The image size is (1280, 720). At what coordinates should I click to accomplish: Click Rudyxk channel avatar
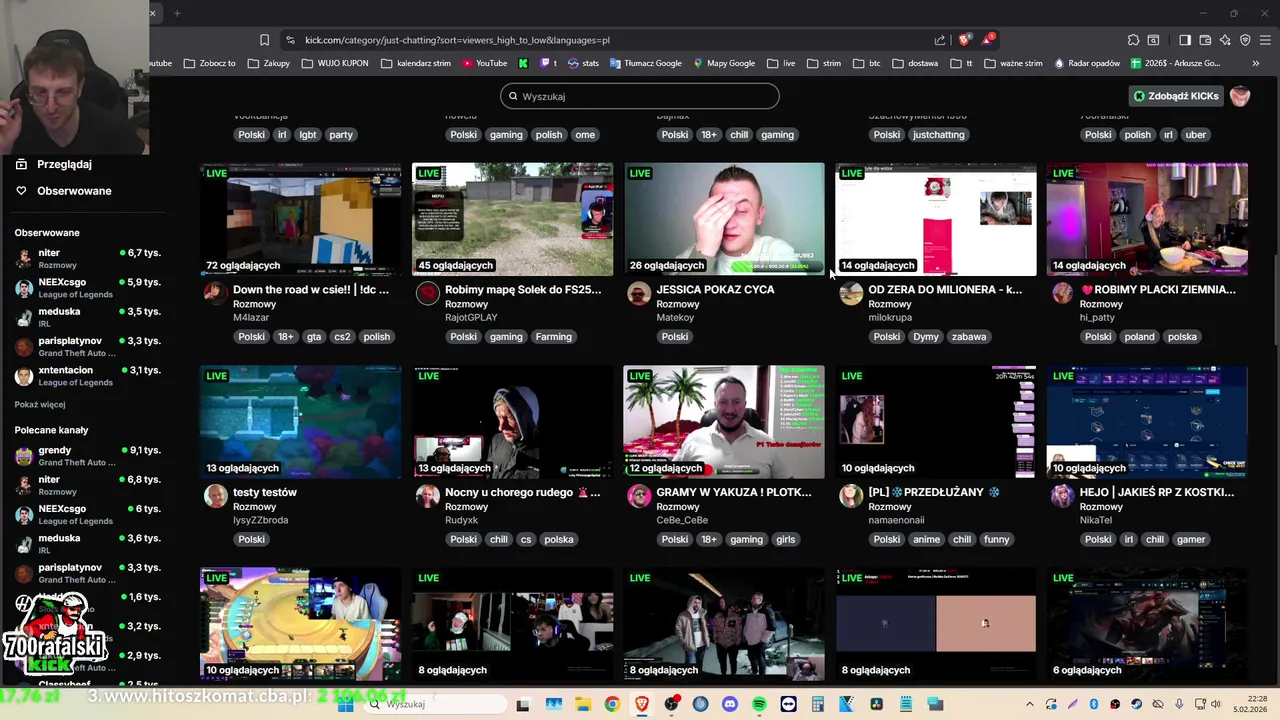427,496
